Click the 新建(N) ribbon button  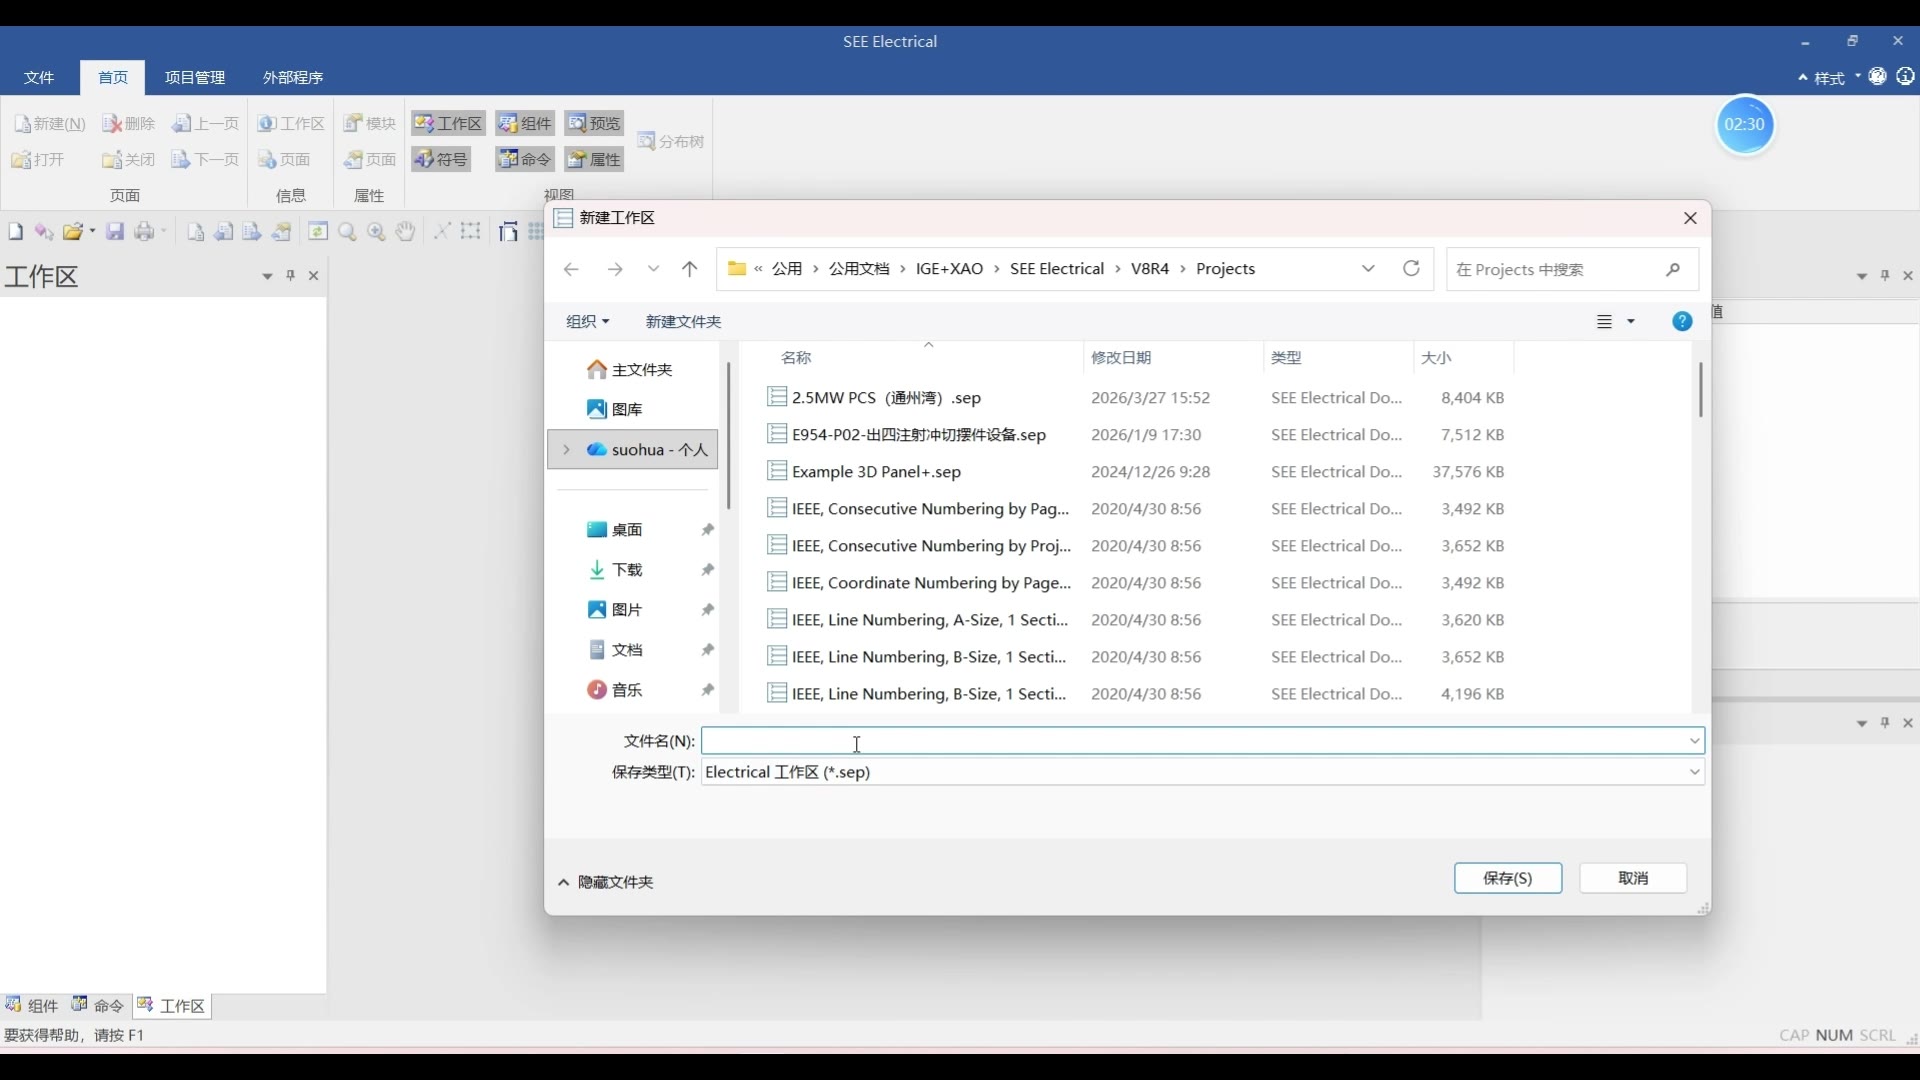click(x=50, y=123)
